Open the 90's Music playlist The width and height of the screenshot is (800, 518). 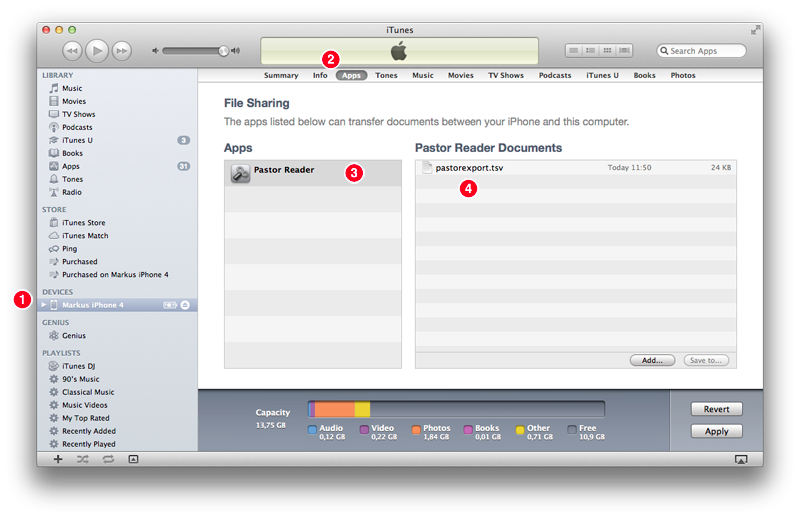117,379
